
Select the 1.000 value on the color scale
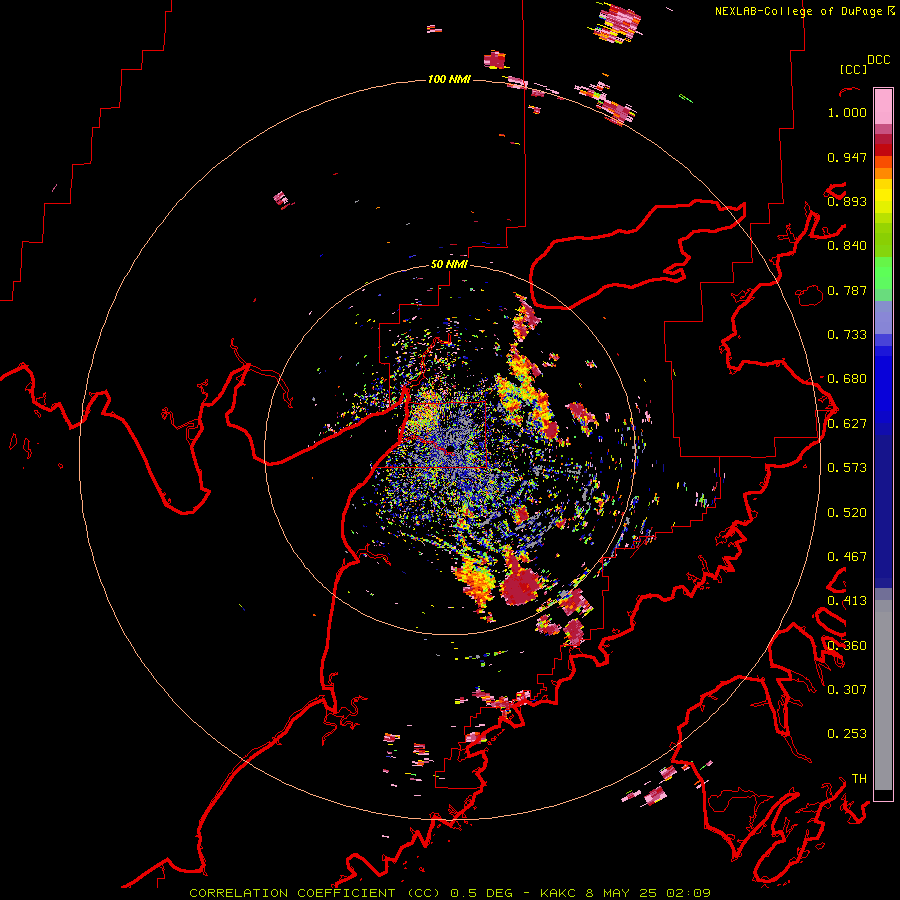pyautogui.click(x=847, y=112)
